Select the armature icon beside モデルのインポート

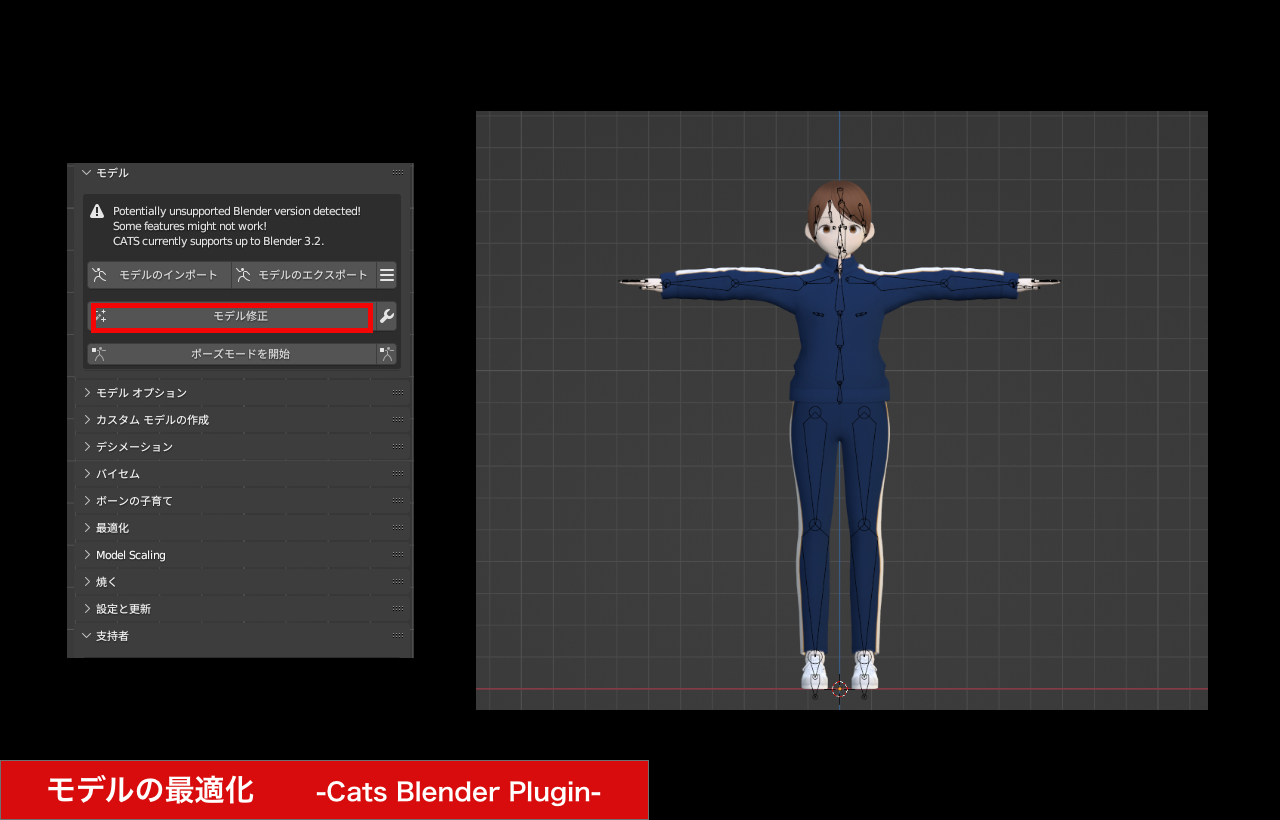click(99, 274)
